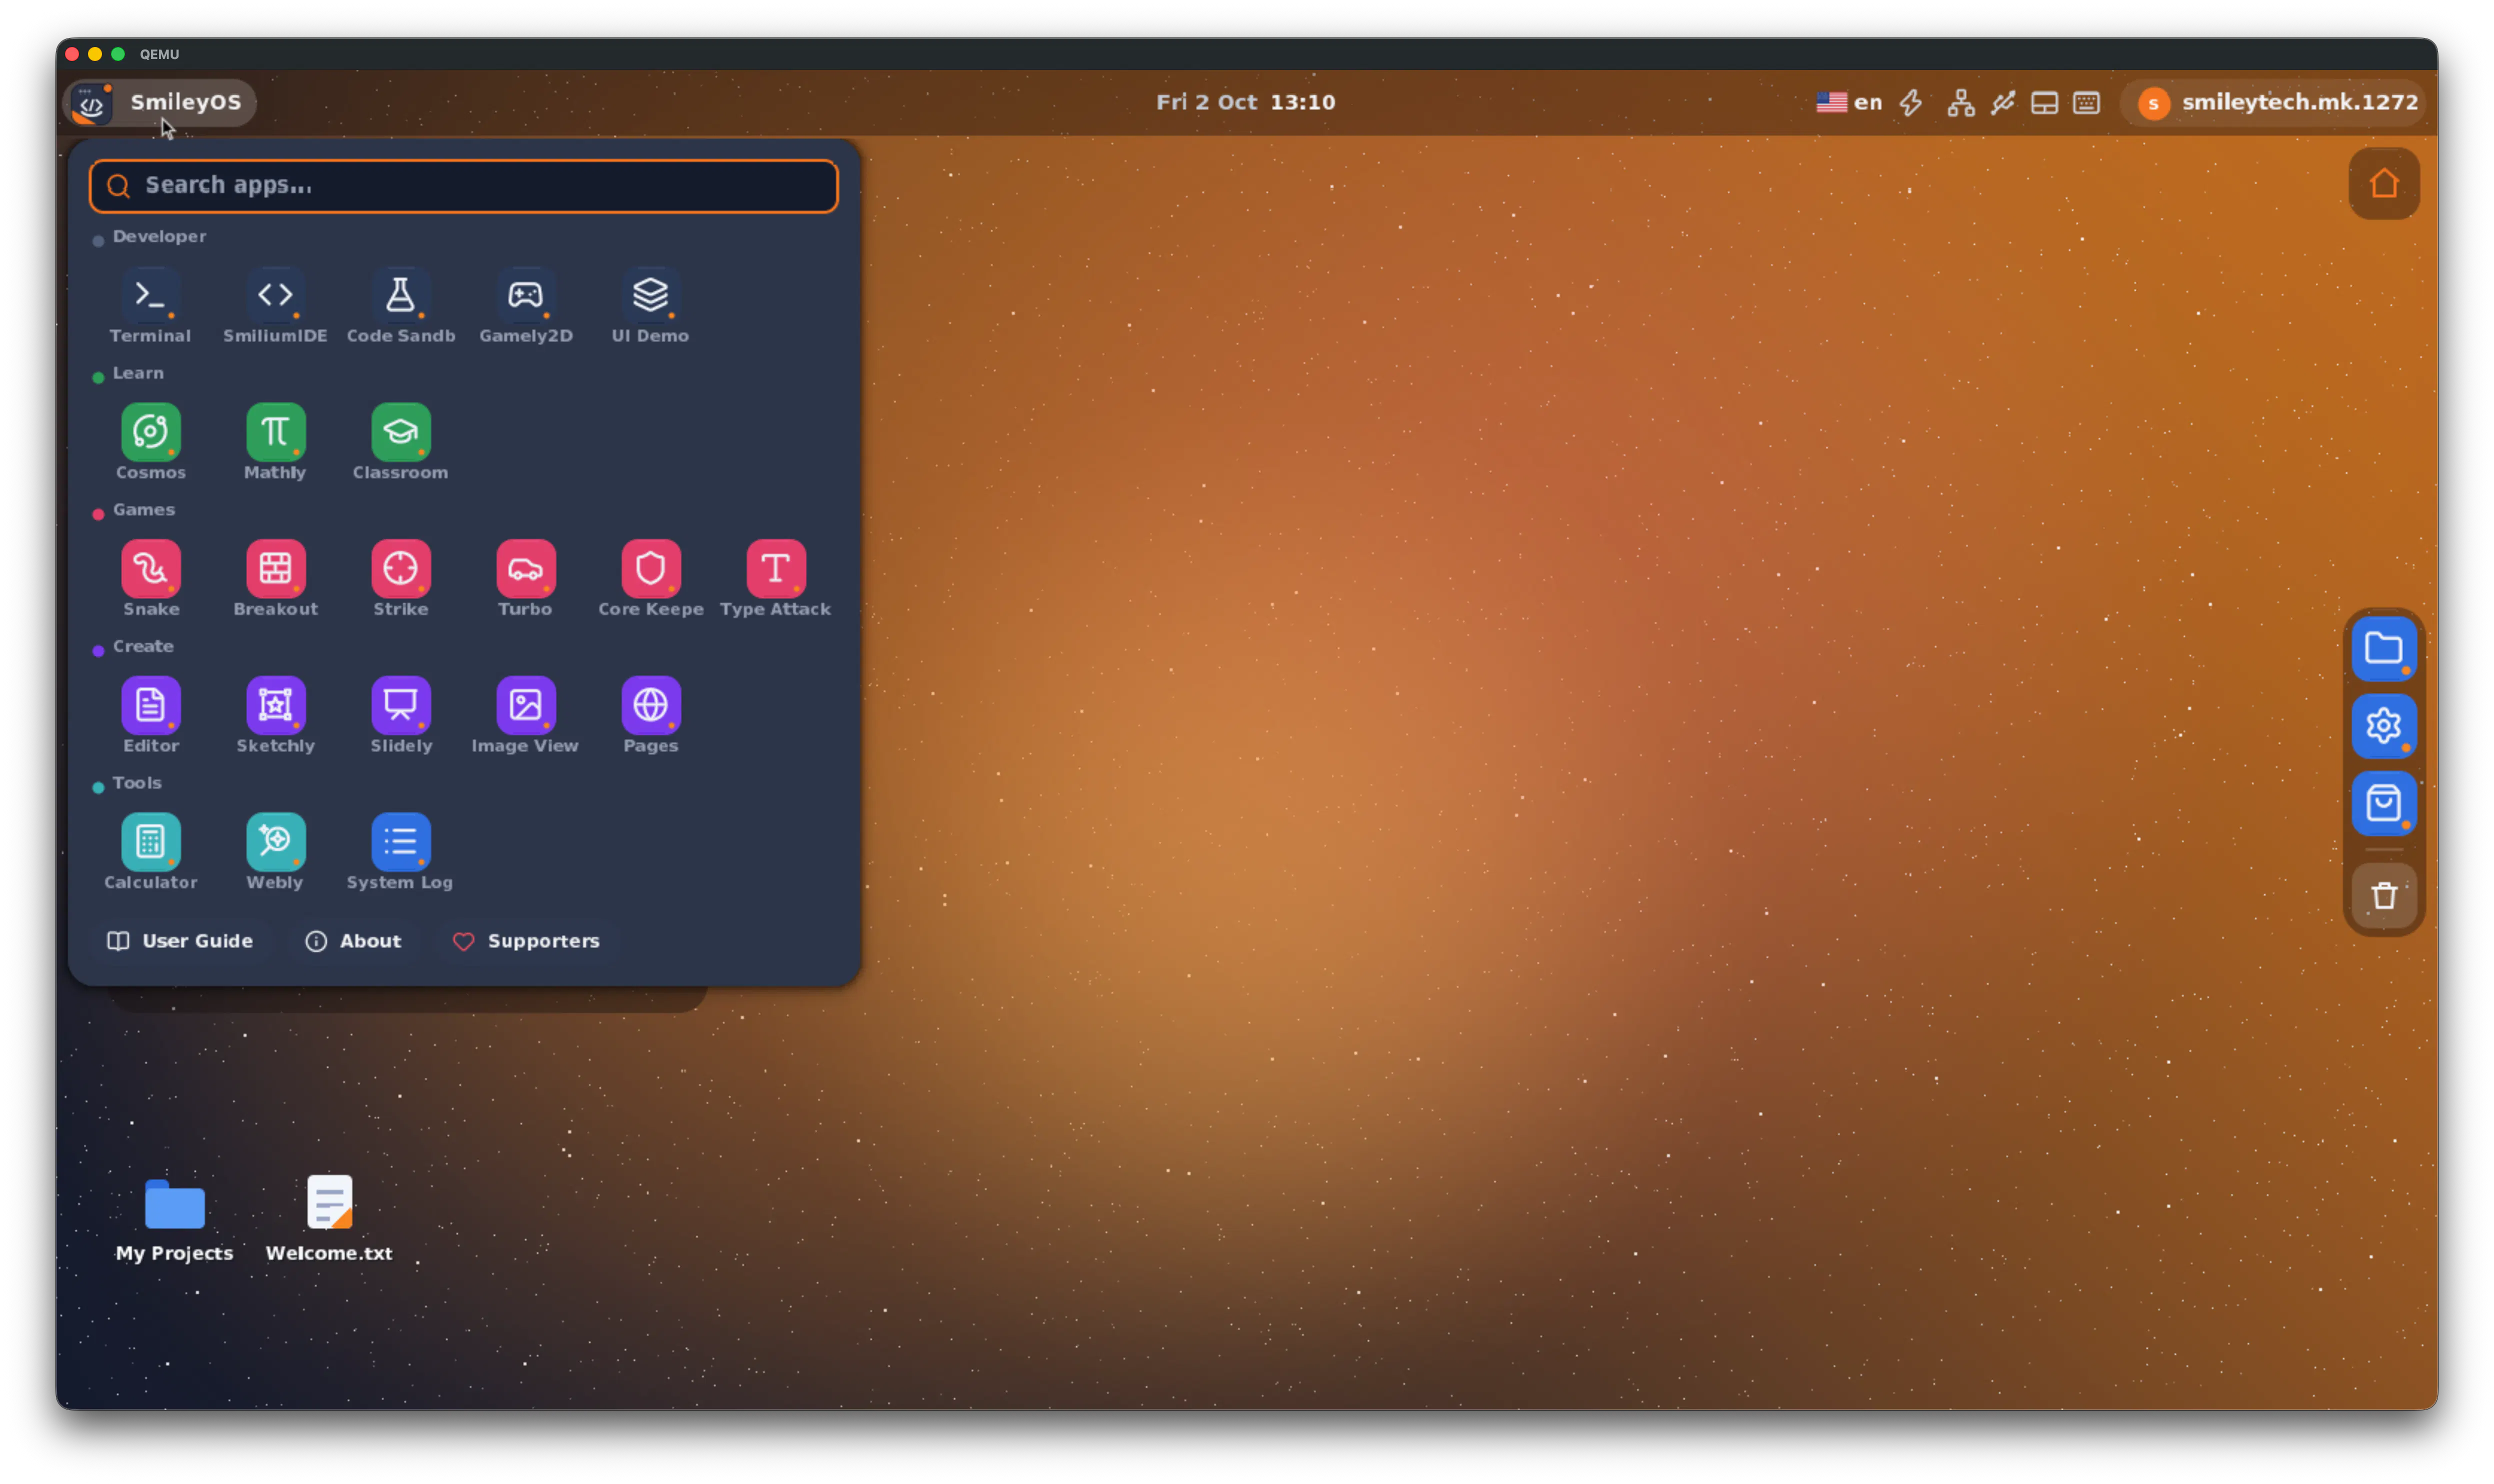Launch the Turbo racing game
The height and width of the screenshot is (1484, 2494).
(525, 579)
